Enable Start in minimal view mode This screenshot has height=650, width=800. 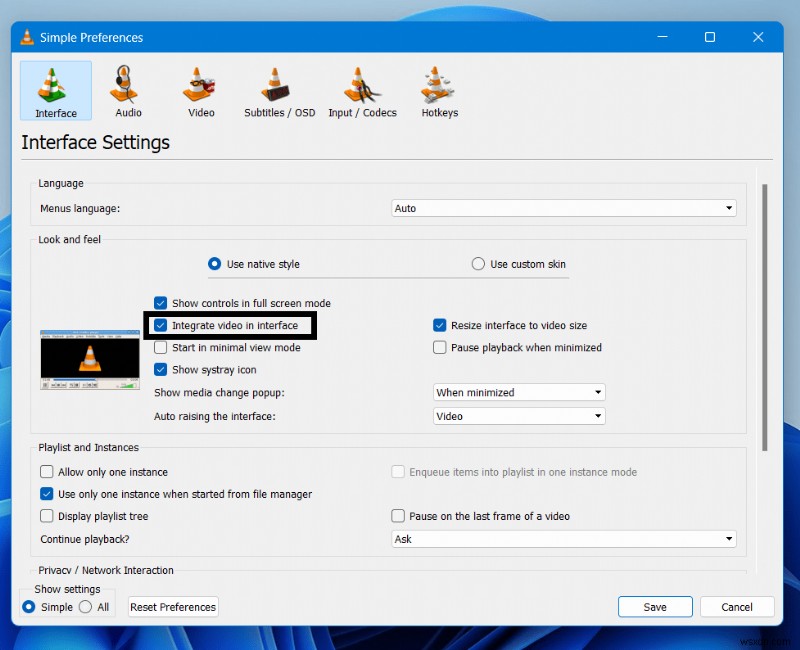pos(160,347)
